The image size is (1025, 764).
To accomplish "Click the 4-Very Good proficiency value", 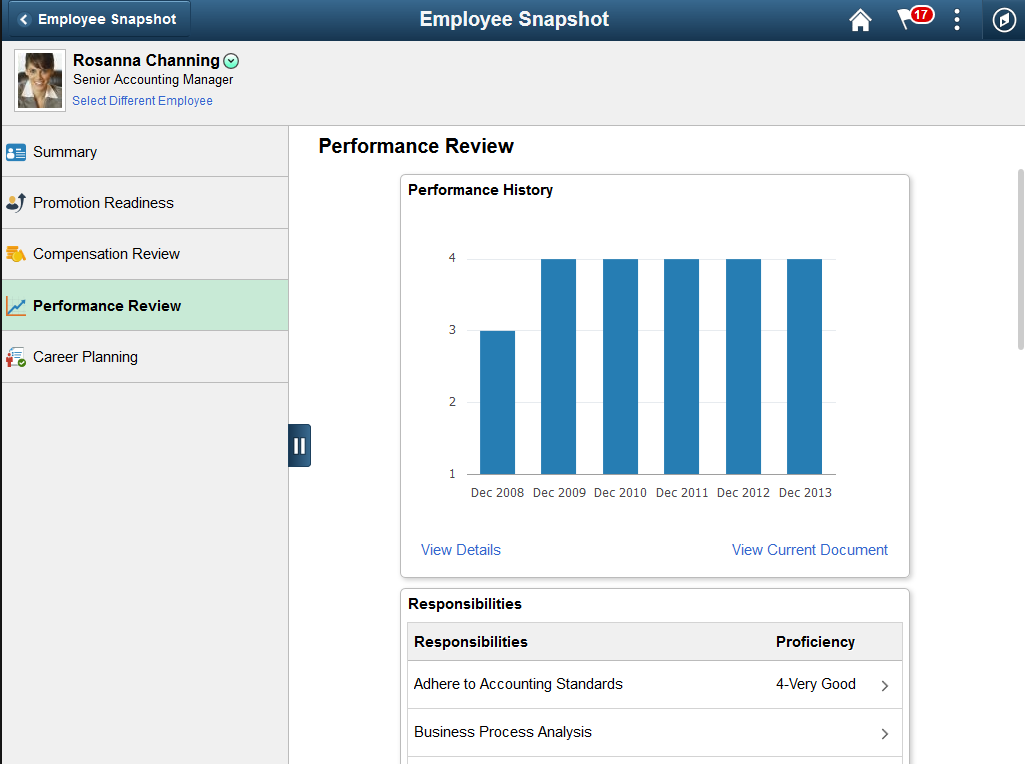I will coord(816,684).
